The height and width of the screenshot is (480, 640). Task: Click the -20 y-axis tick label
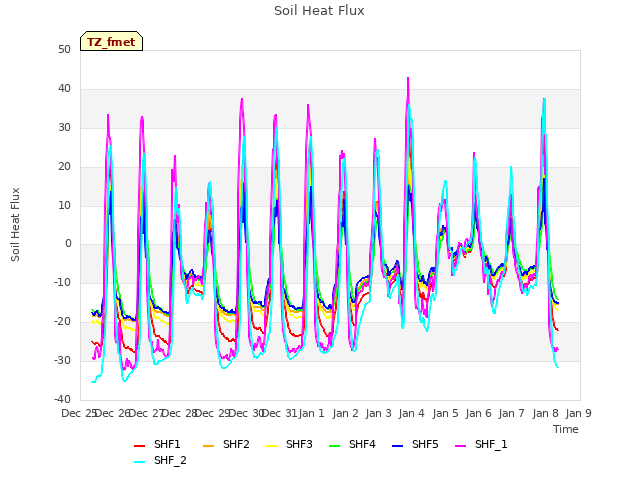coord(62,322)
